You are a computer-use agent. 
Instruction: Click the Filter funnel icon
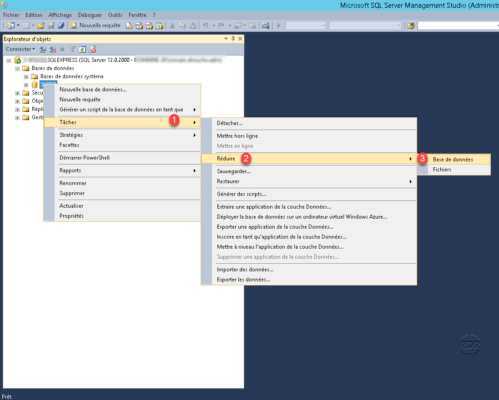(72, 49)
